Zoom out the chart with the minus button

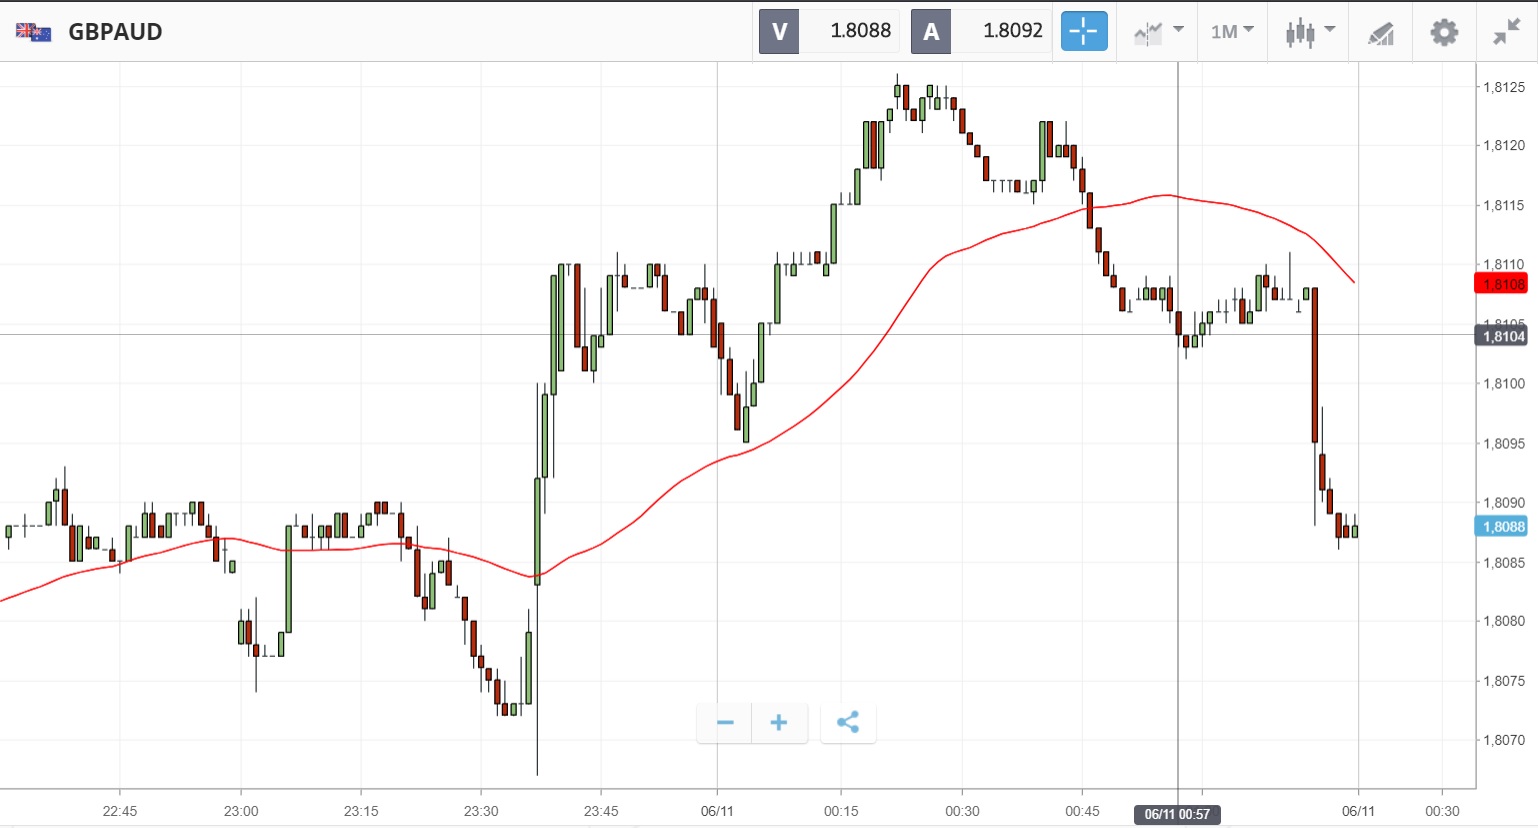[725, 723]
